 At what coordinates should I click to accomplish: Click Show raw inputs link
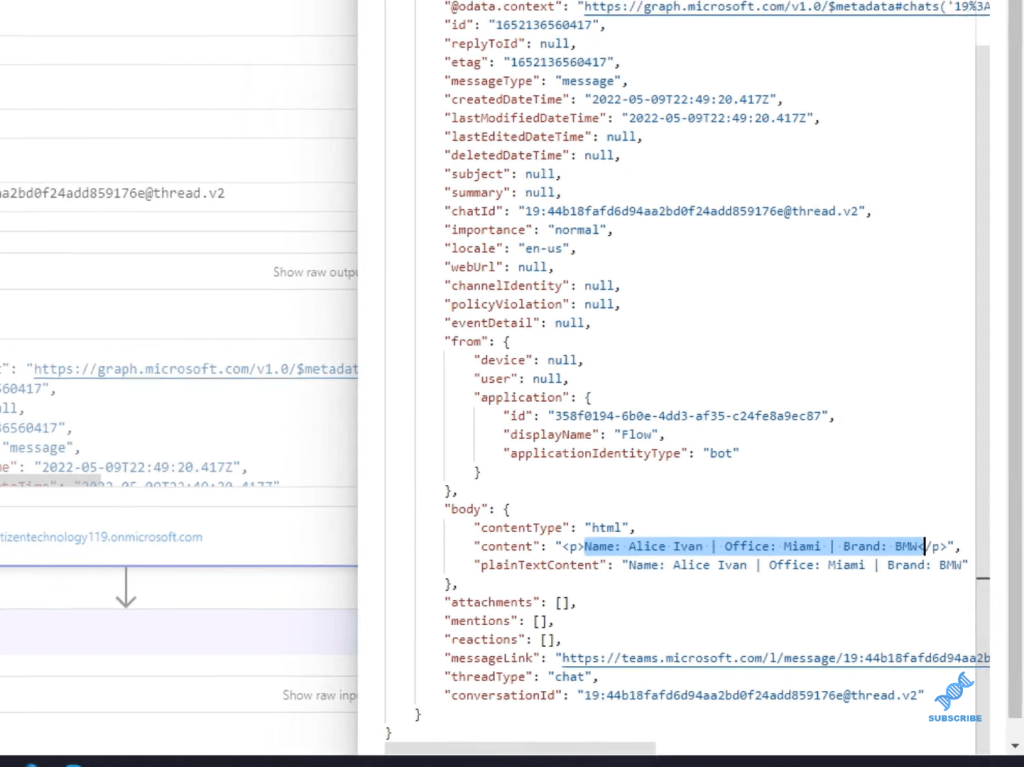[319, 695]
